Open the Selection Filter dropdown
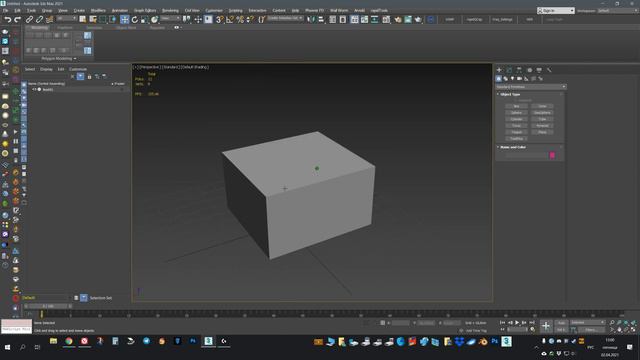Image resolution: width=640 pixels, height=360 pixels. click(x=67, y=19)
